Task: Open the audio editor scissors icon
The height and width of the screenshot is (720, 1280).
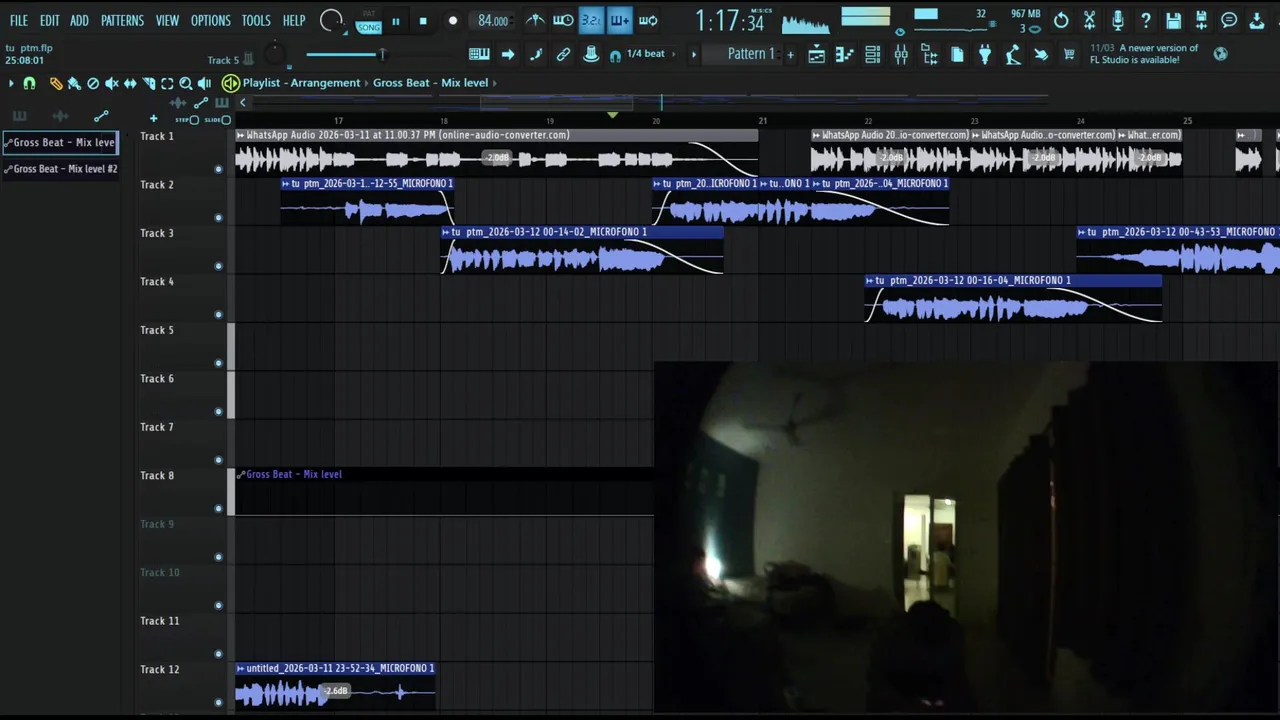Action: [x=1089, y=20]
